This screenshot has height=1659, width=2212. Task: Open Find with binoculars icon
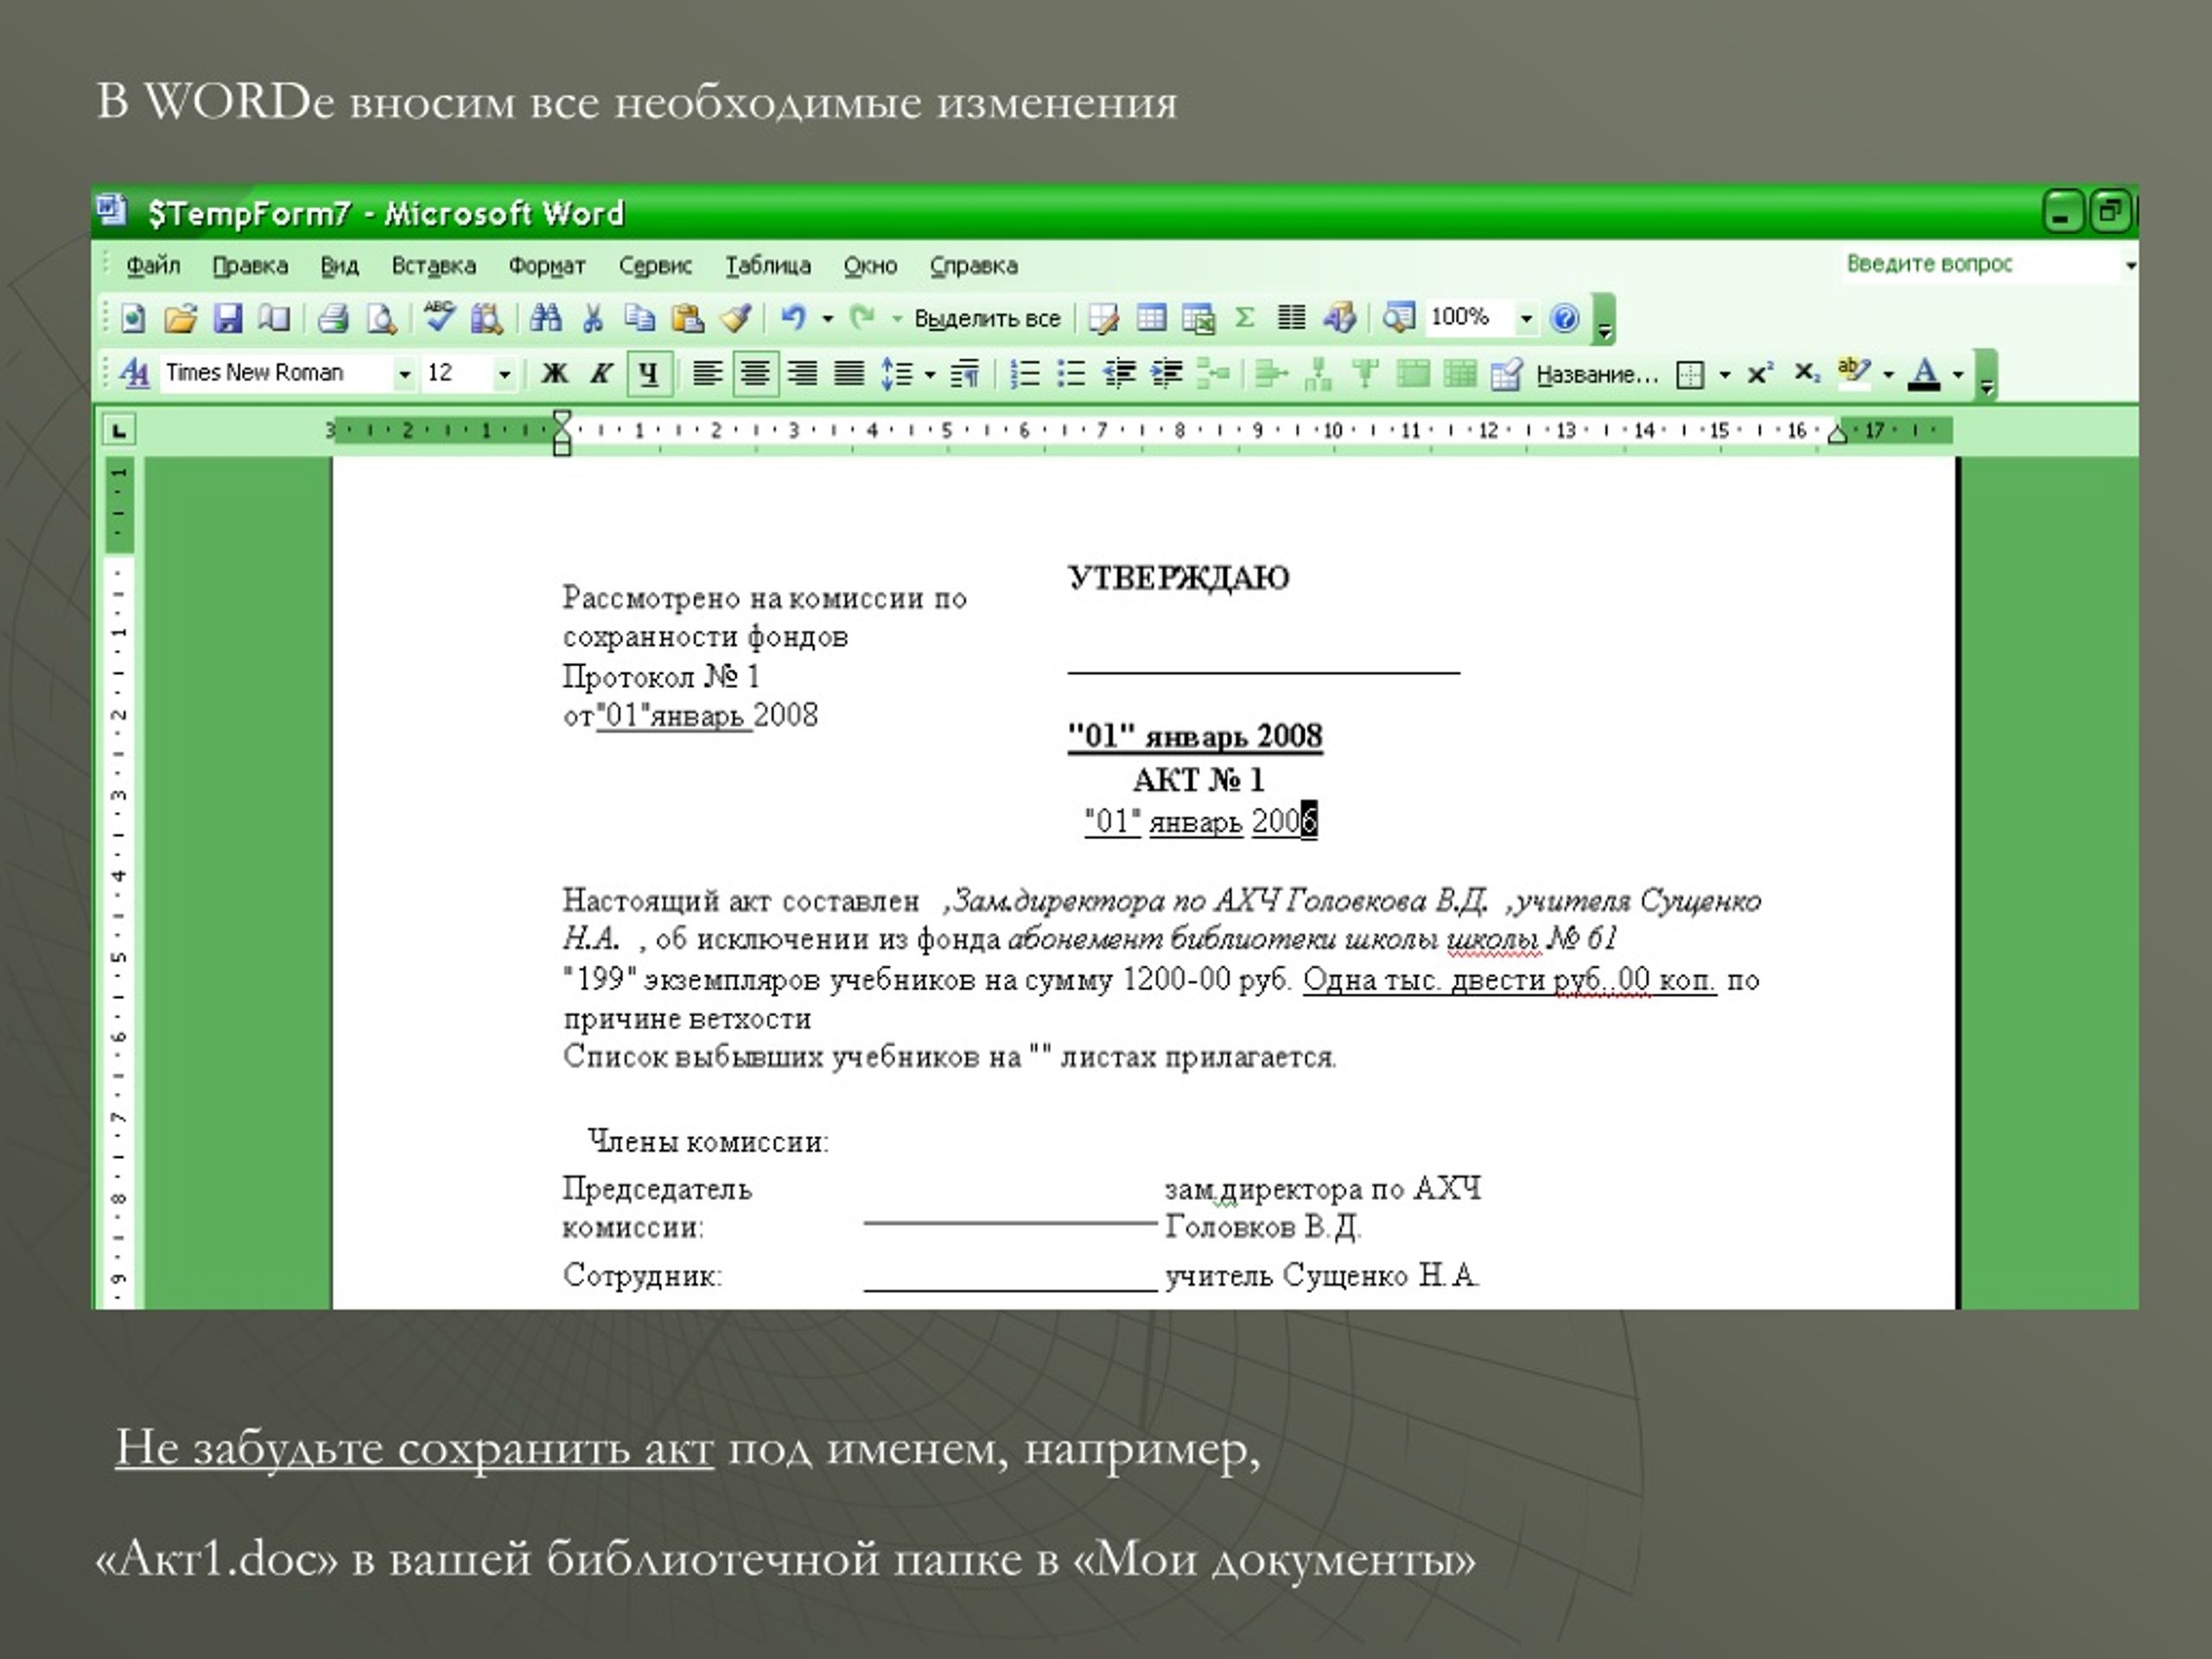(x=545, y=318)
